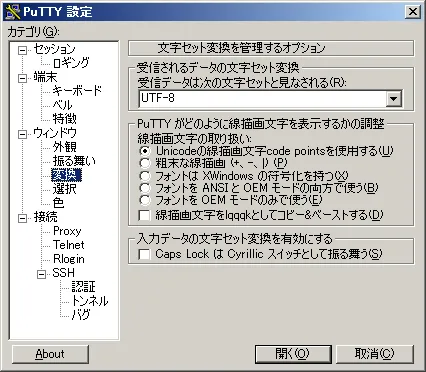
Task: Collapse the セッション tree node
Action: (x=22, y=50)
